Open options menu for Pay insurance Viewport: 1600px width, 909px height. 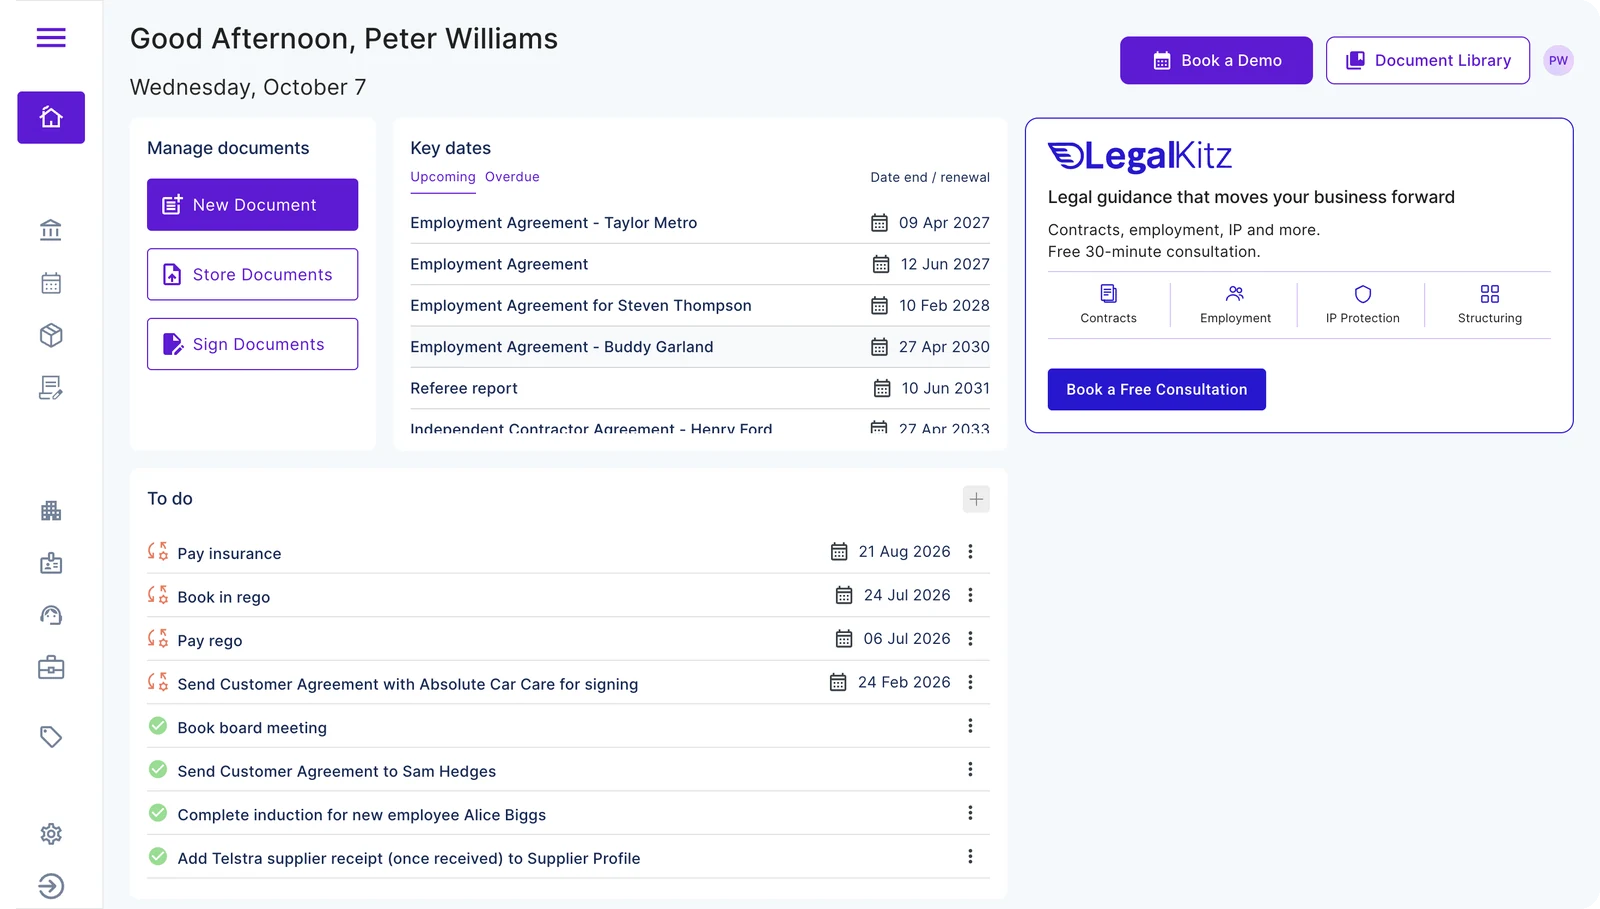pos(970,552)
